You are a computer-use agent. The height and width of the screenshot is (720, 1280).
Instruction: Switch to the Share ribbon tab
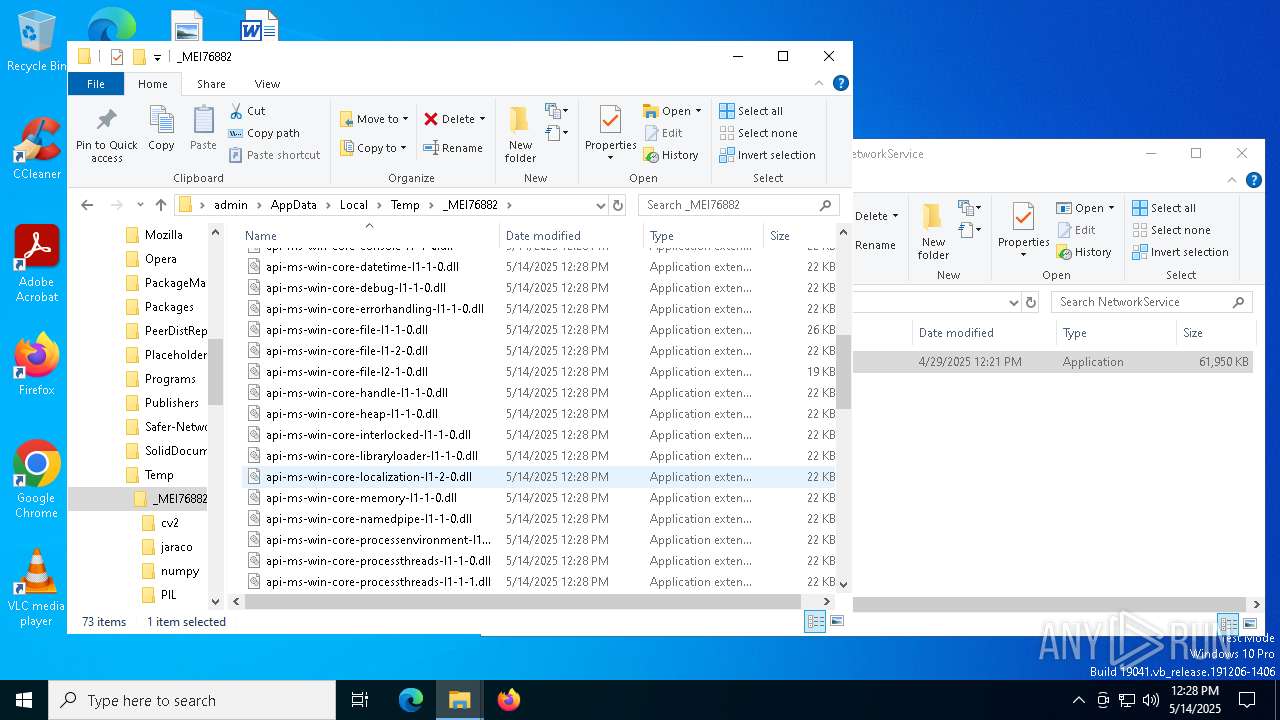211,84
